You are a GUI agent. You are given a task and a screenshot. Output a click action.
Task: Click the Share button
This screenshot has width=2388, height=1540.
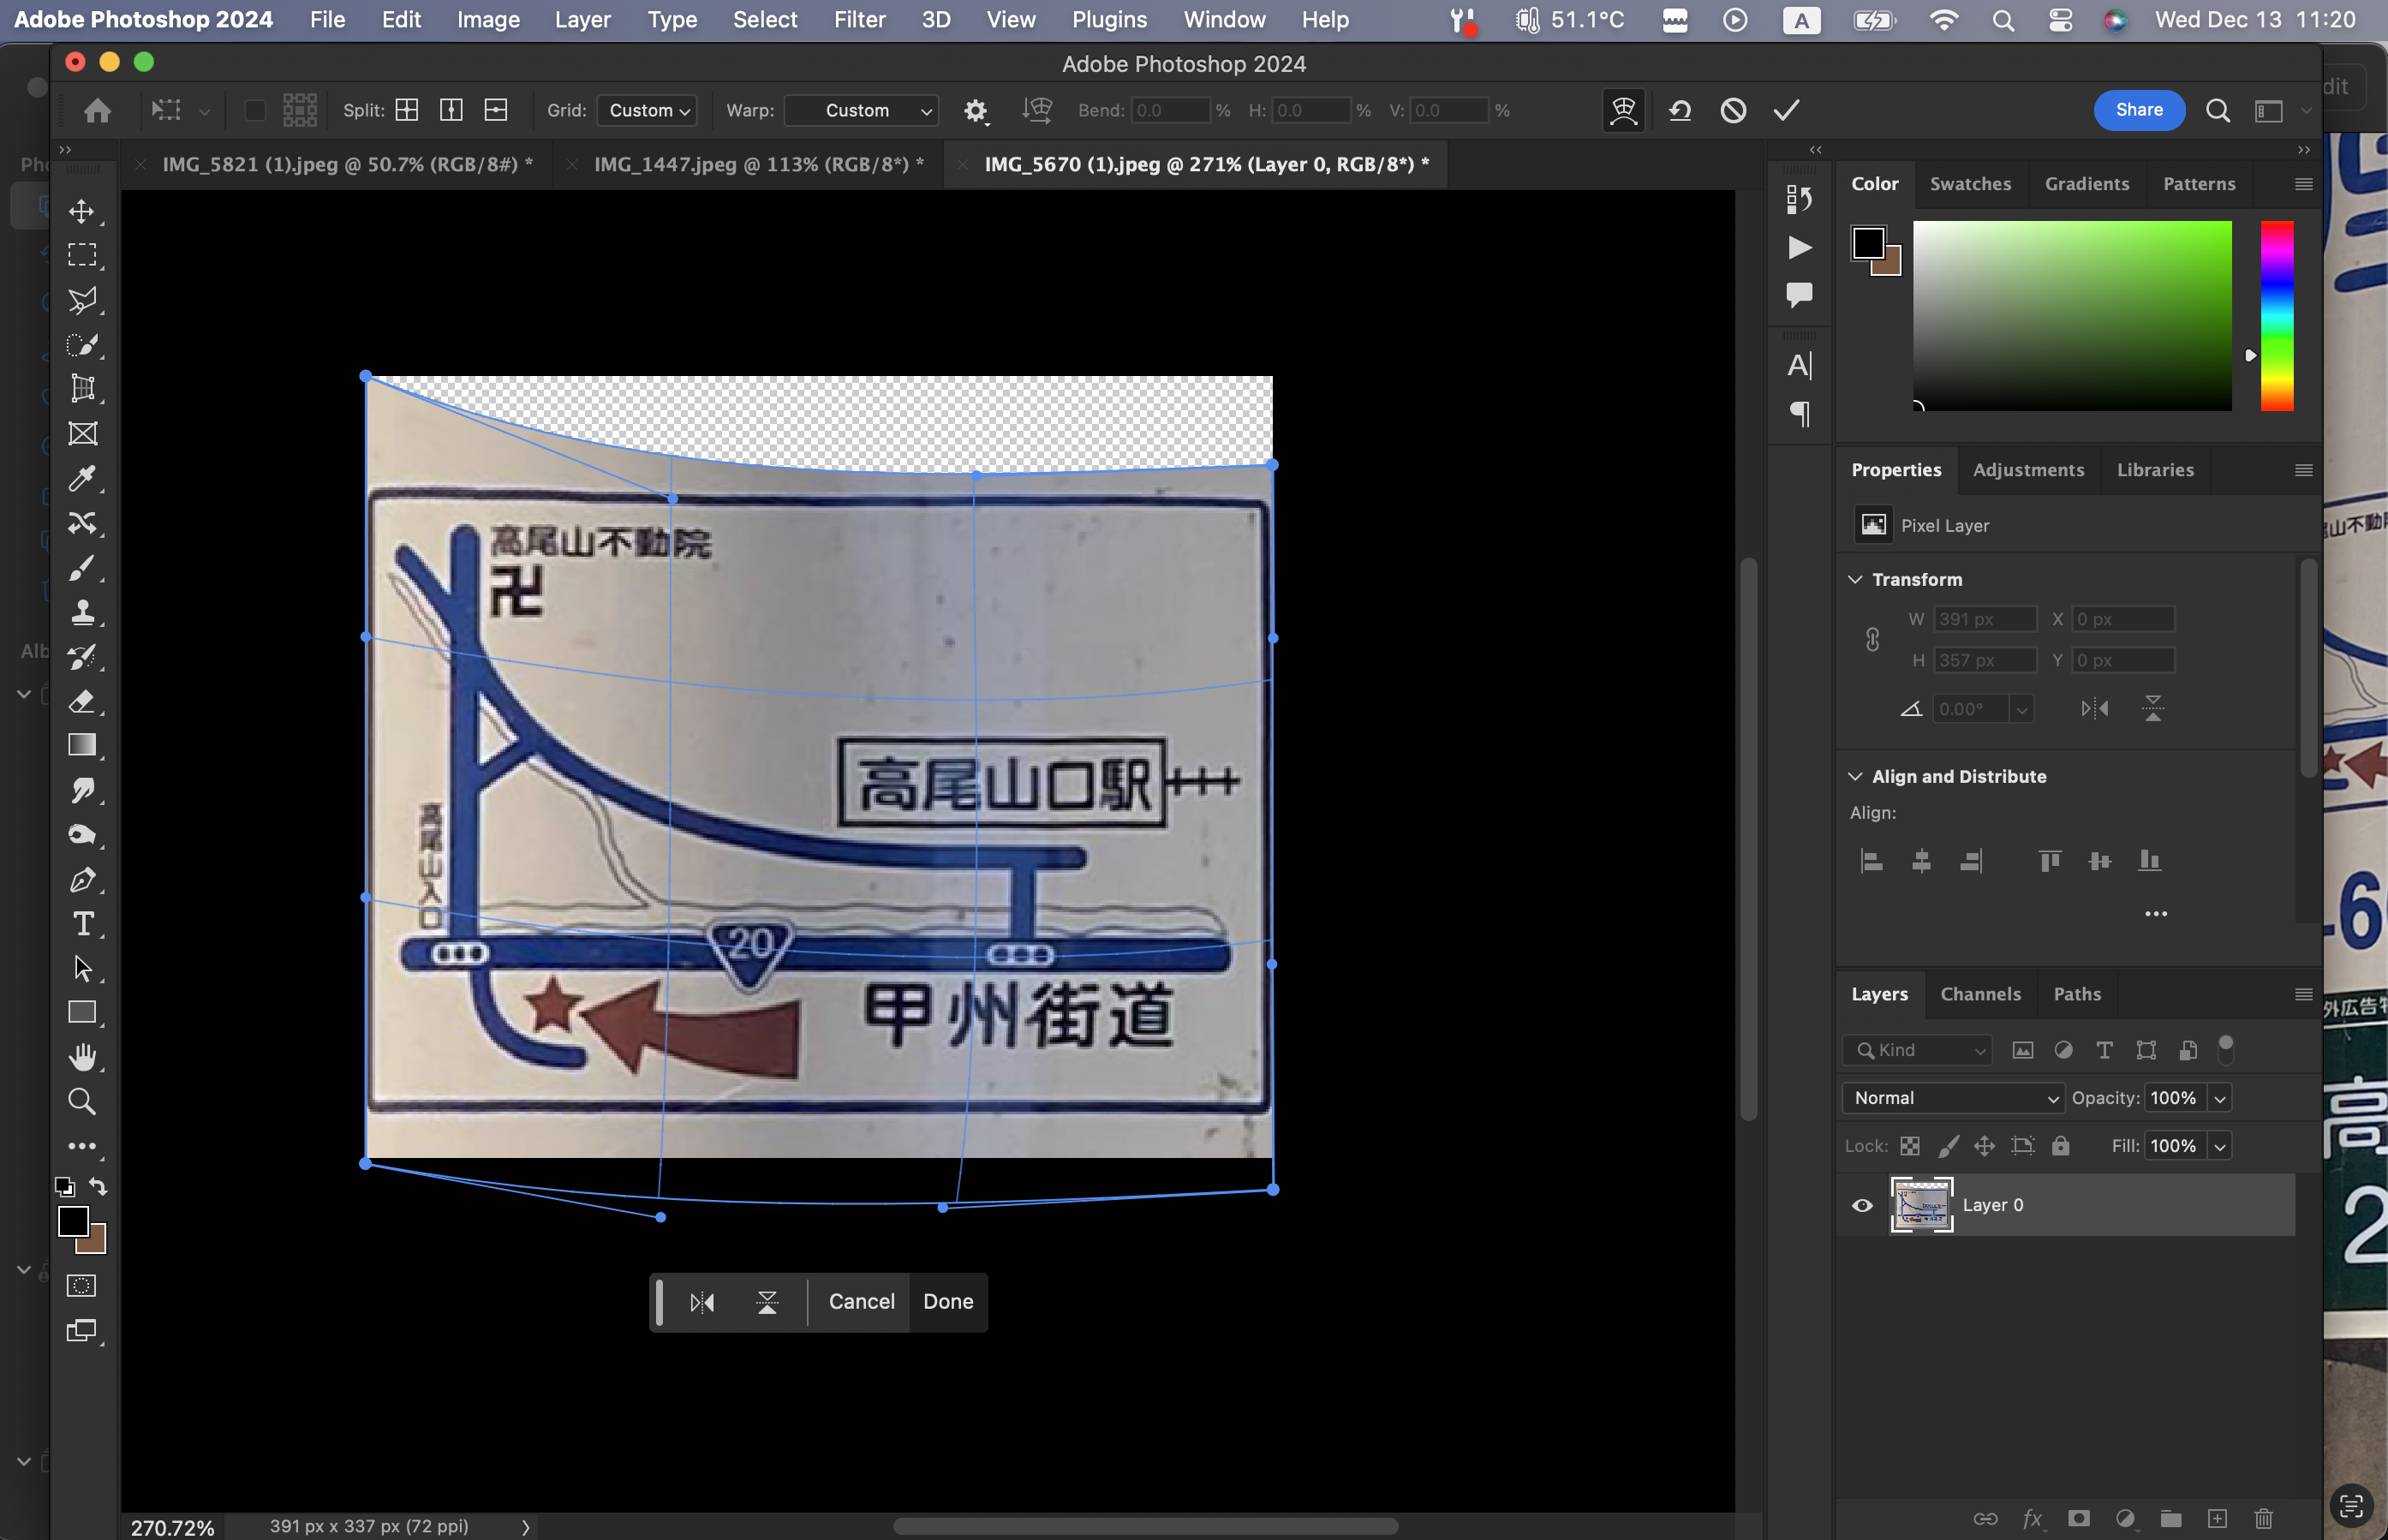2138,110
